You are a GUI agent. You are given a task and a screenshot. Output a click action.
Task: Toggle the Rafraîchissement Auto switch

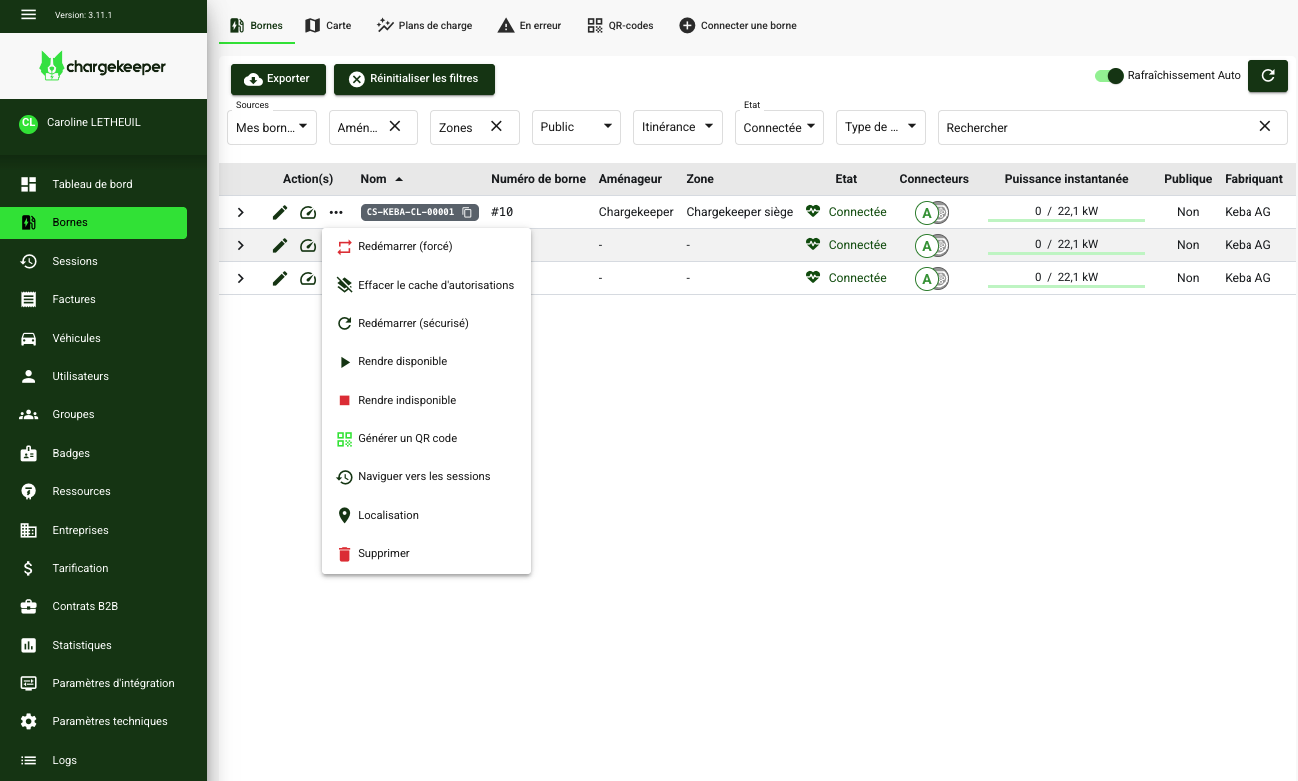[x=1109, y=76]
